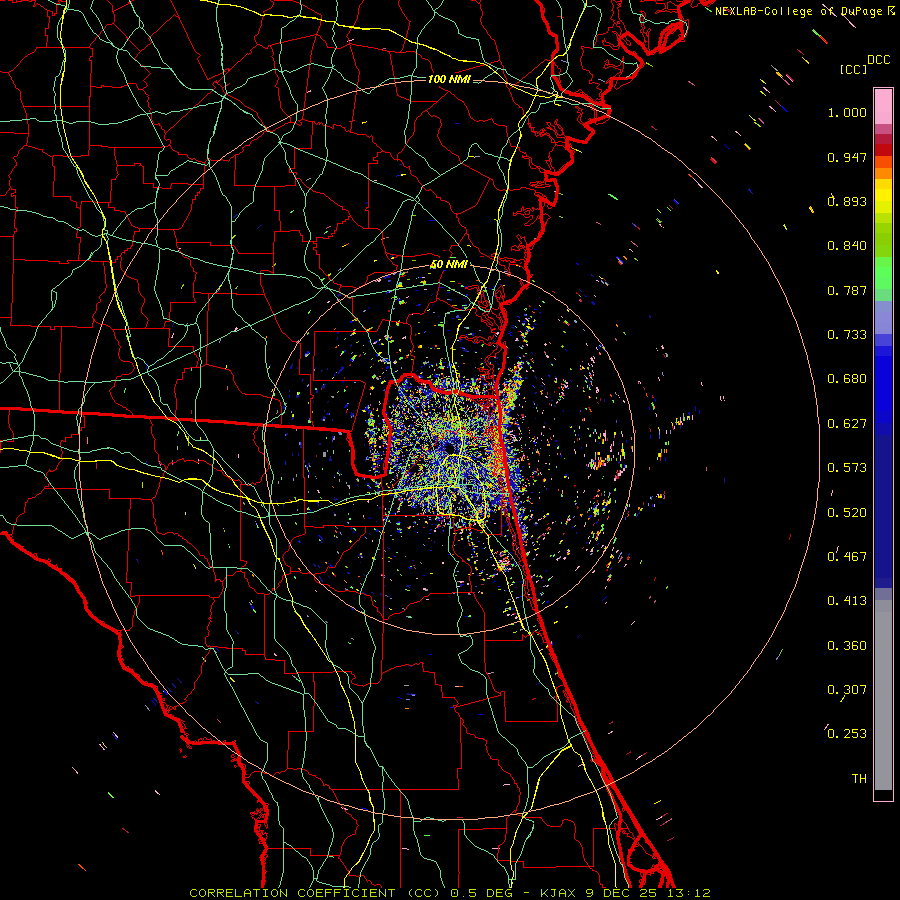900x900 pixels.
Task: Click the 0.893 scale value
Action: point(847,201)
